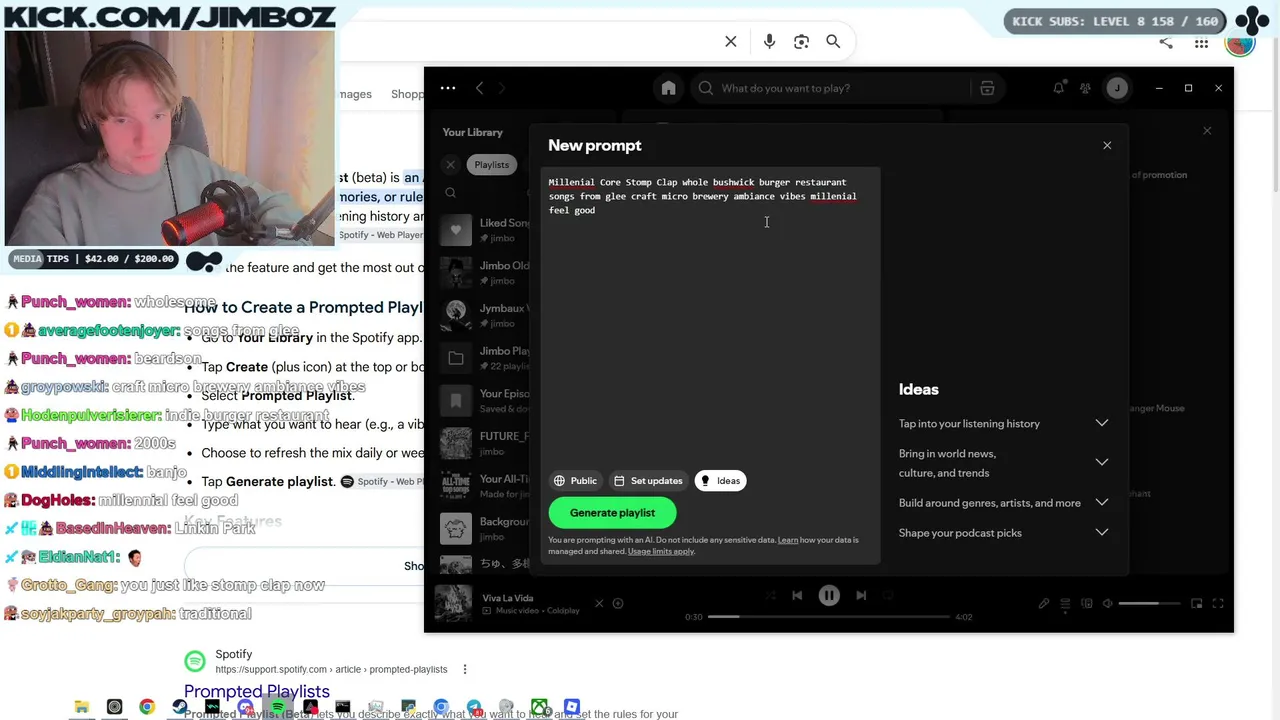
Task: Skip to the previous track
Action: point(797,595)
